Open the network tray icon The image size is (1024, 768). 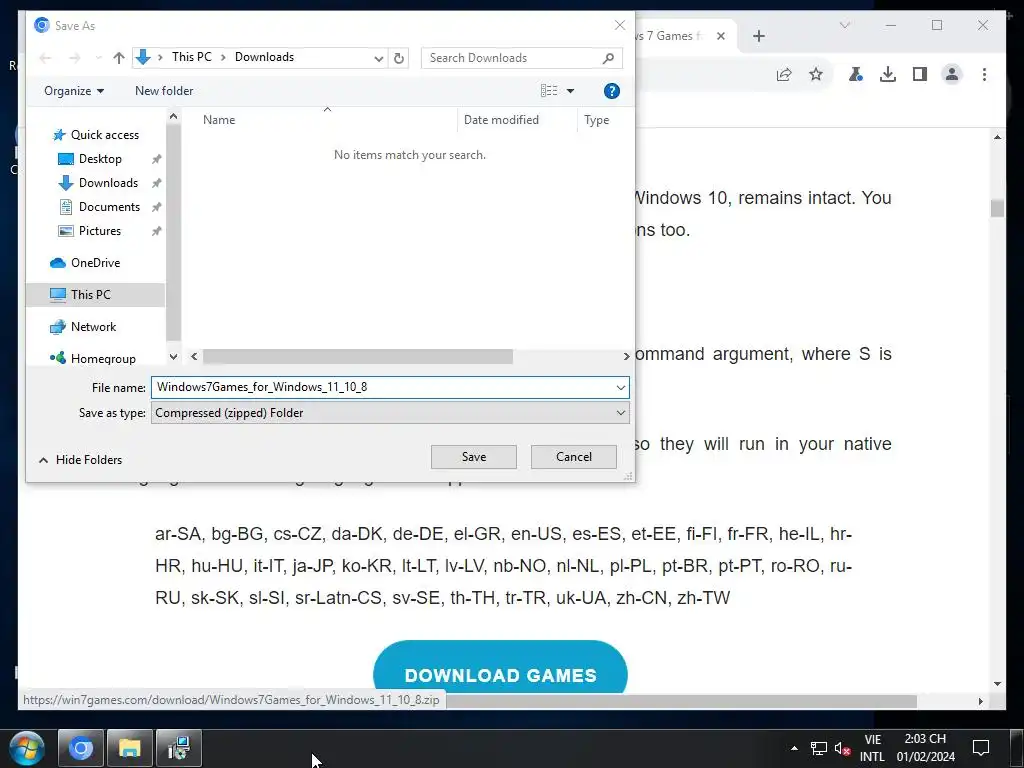pos(818,748)
